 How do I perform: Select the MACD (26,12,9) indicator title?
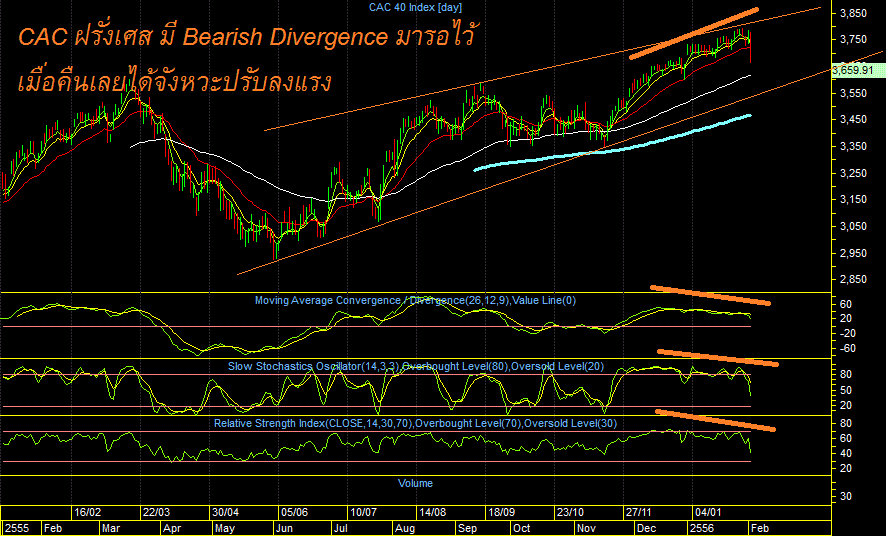tap(415, 300)
